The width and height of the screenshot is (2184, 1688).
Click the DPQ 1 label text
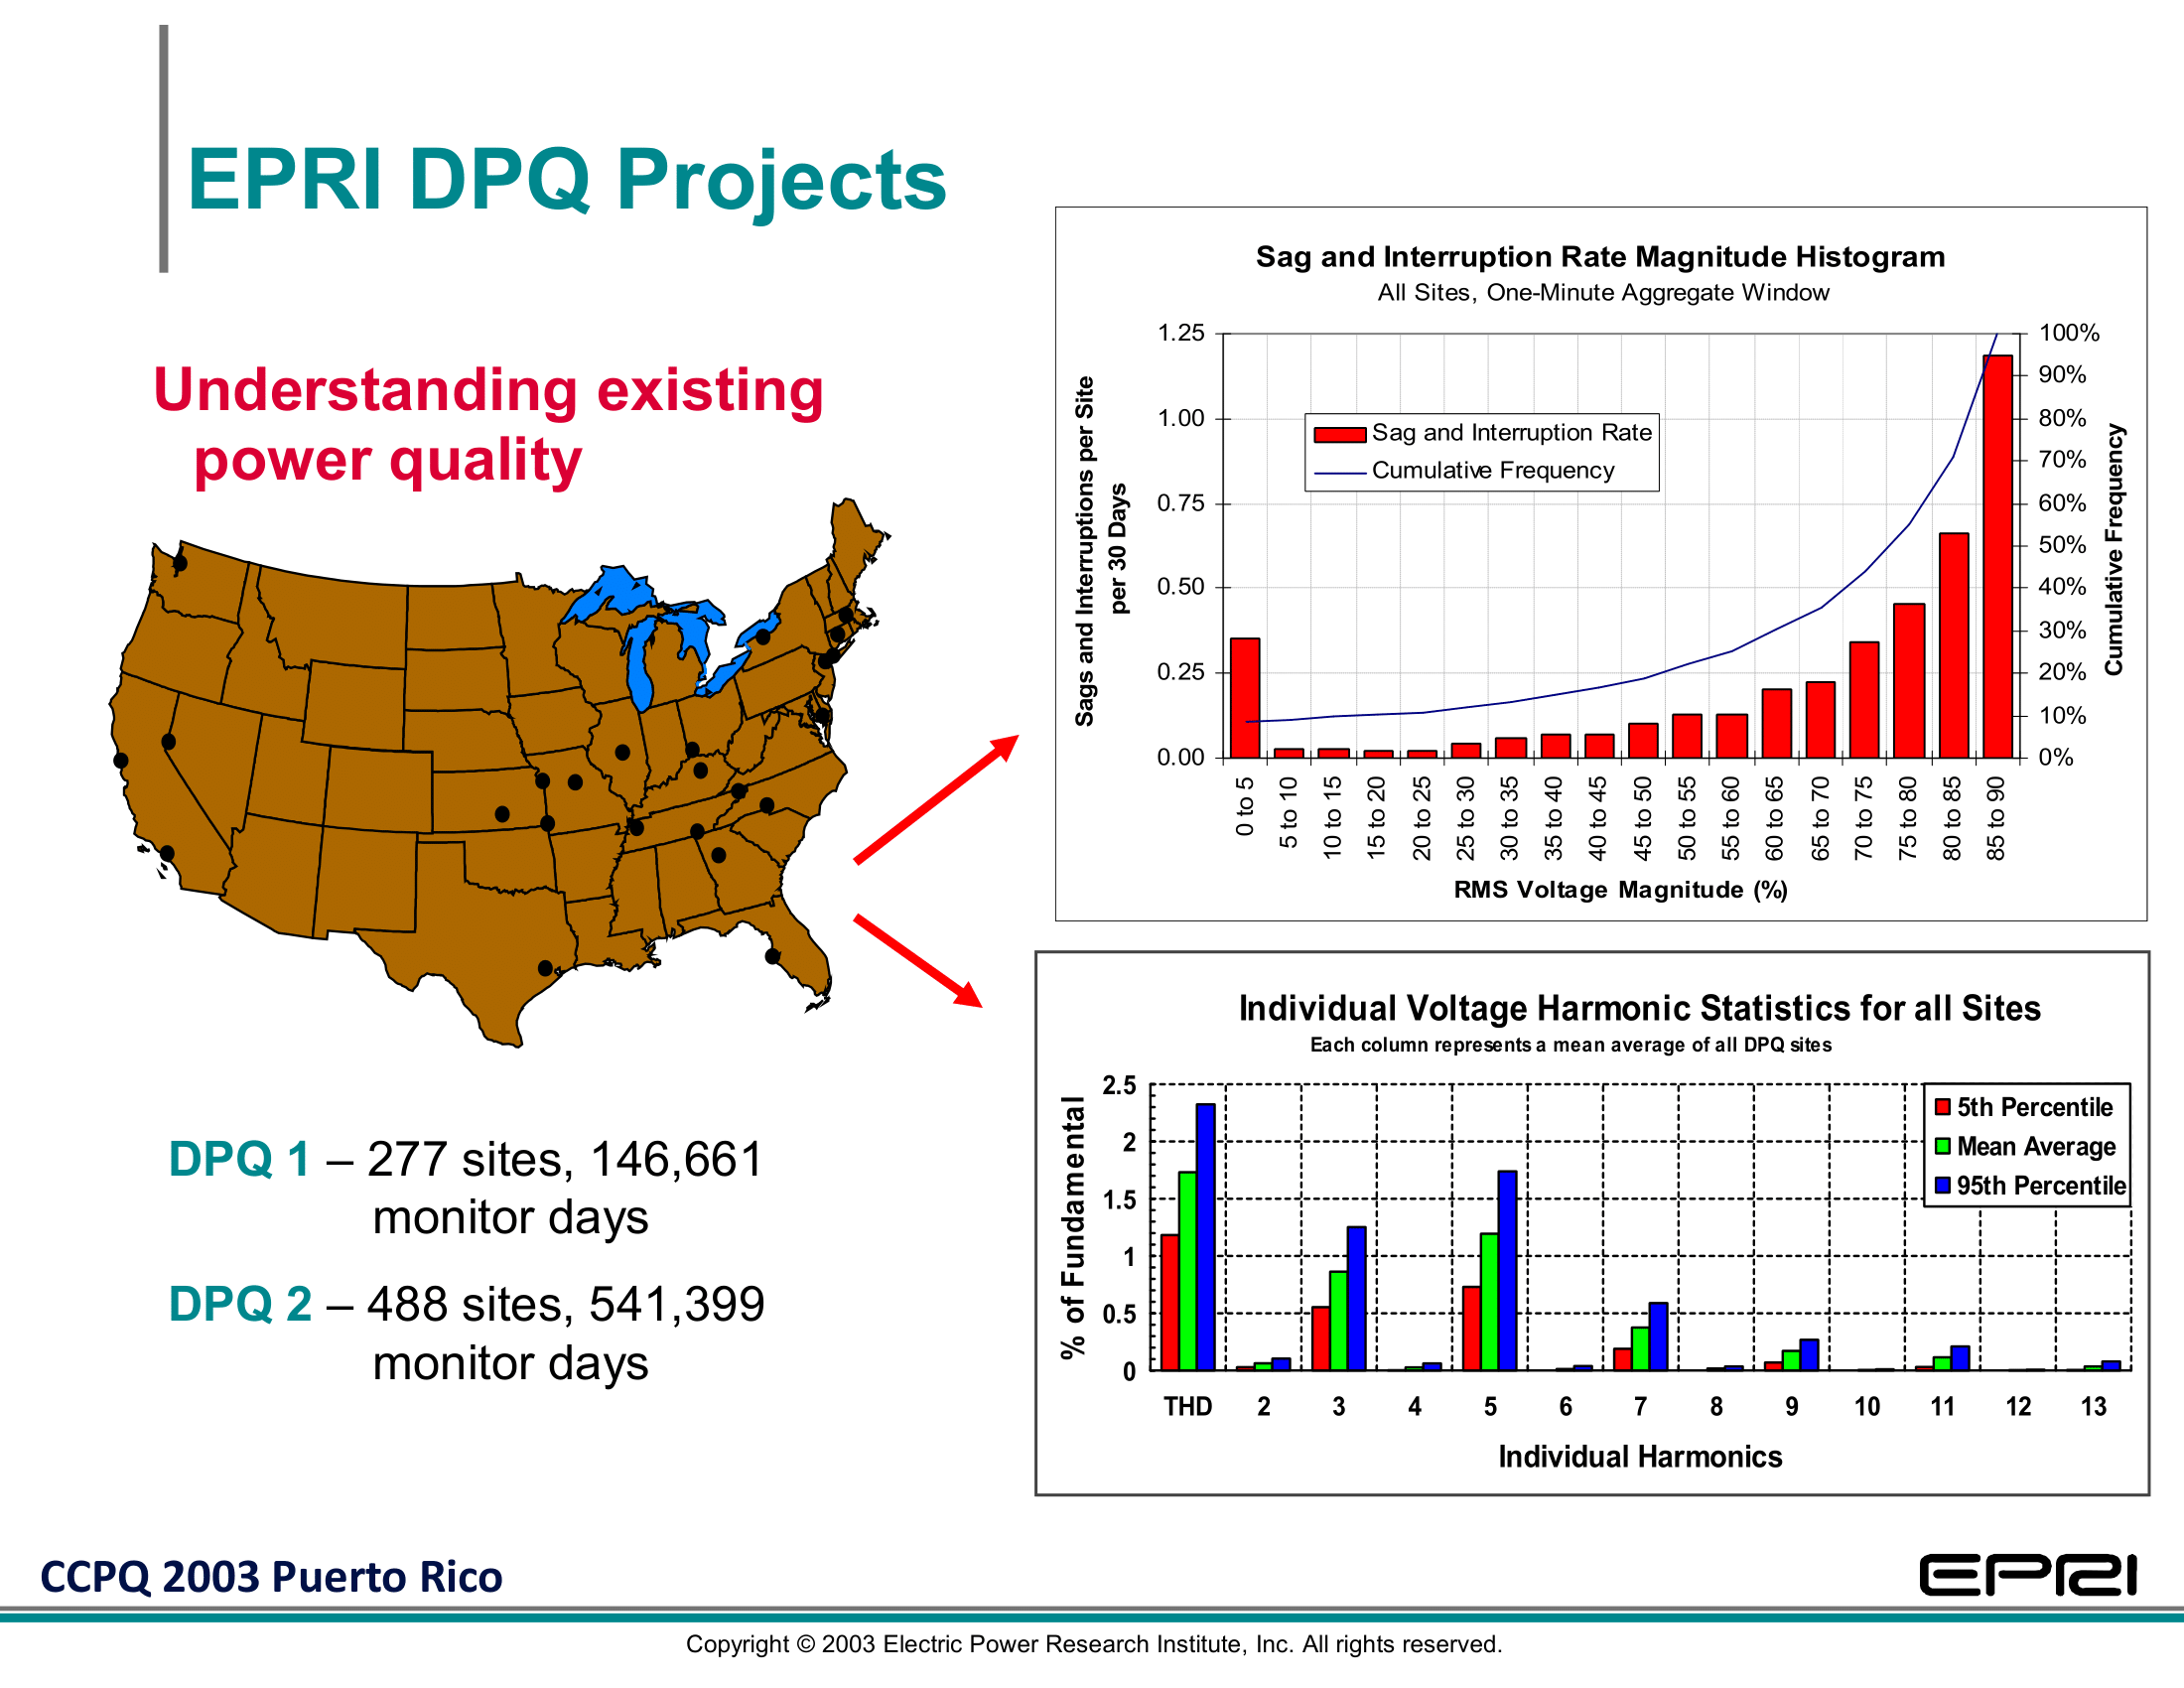pos(239,1159)
